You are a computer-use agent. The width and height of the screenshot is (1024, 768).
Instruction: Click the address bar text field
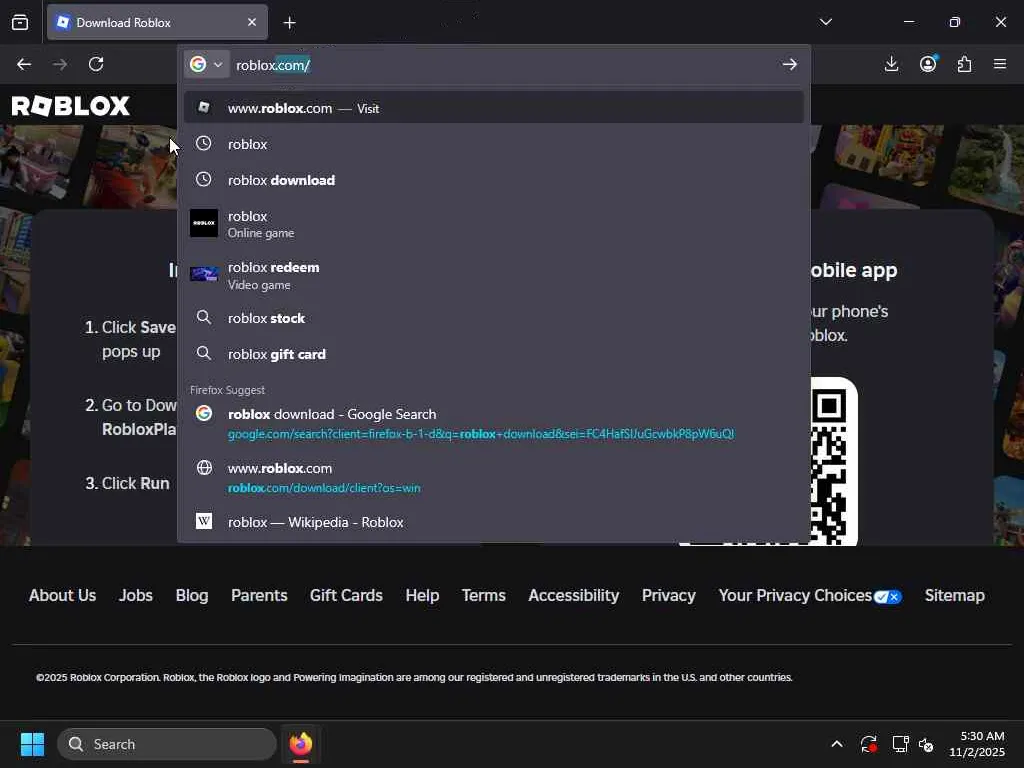coord(503,65)
